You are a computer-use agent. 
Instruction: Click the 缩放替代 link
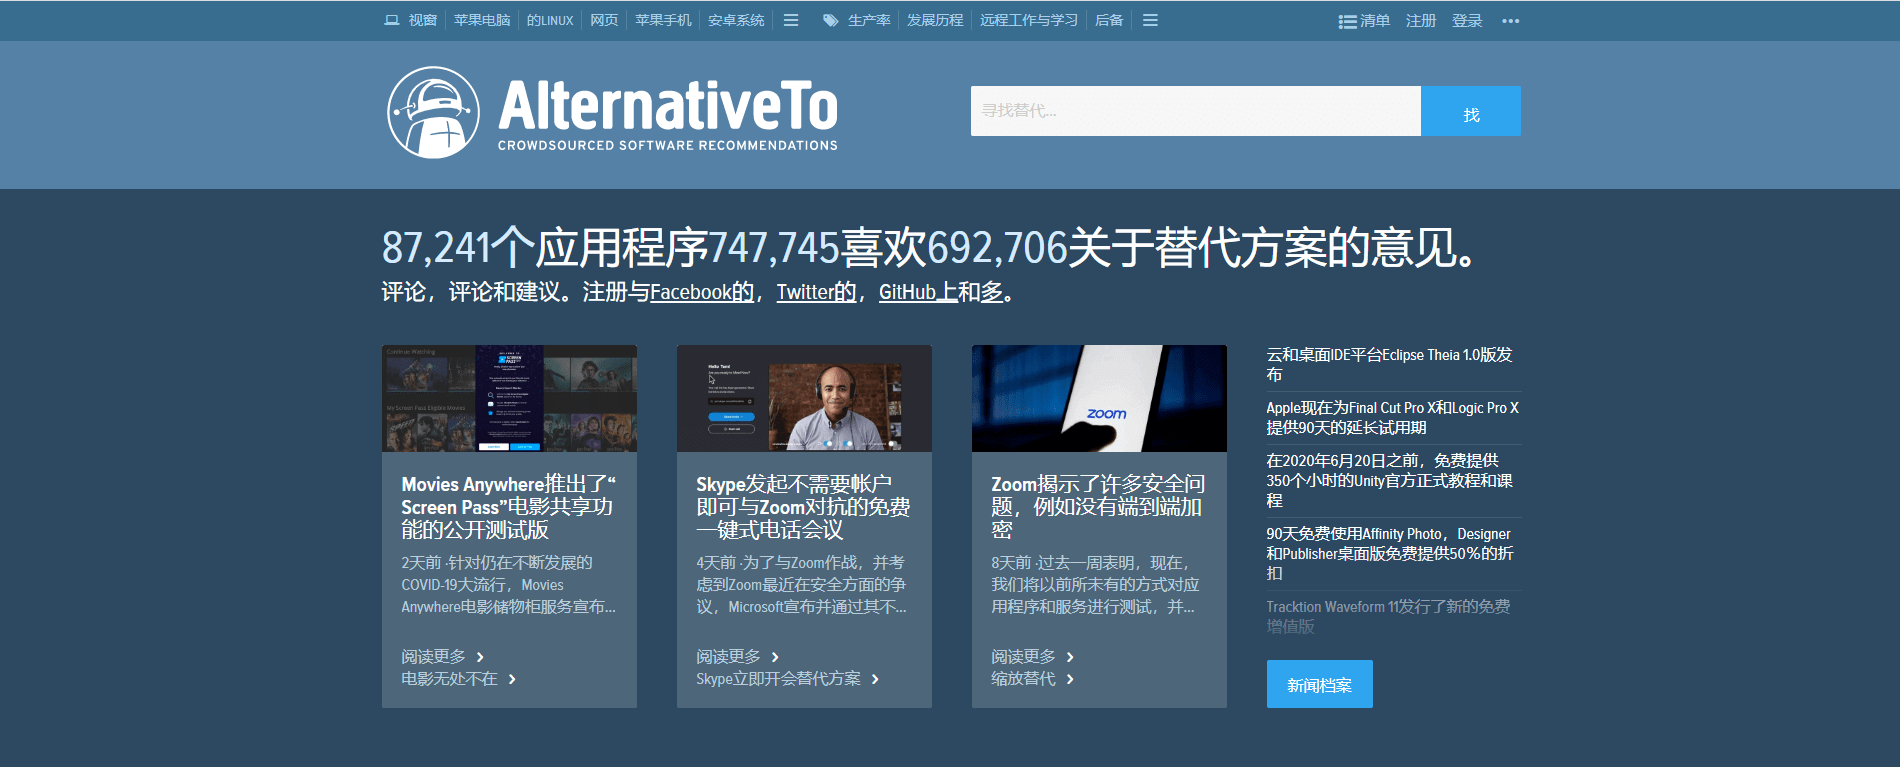click(1023, 679)
